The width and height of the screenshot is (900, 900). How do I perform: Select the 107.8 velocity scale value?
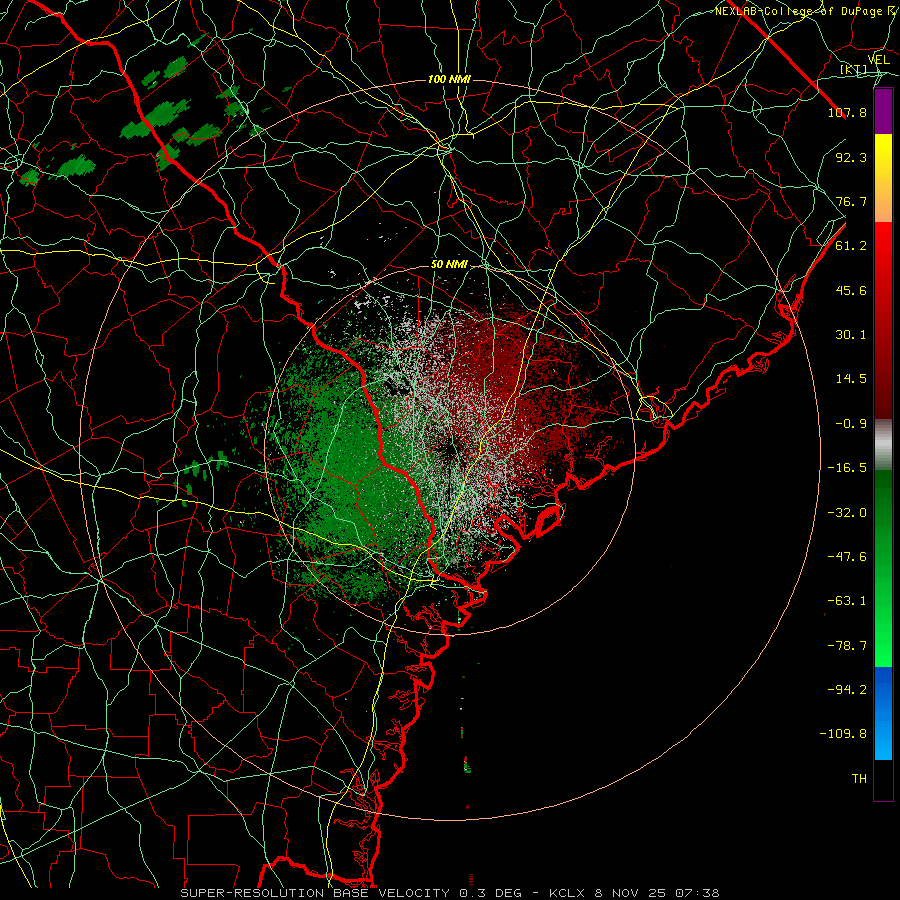pos(847,112)
